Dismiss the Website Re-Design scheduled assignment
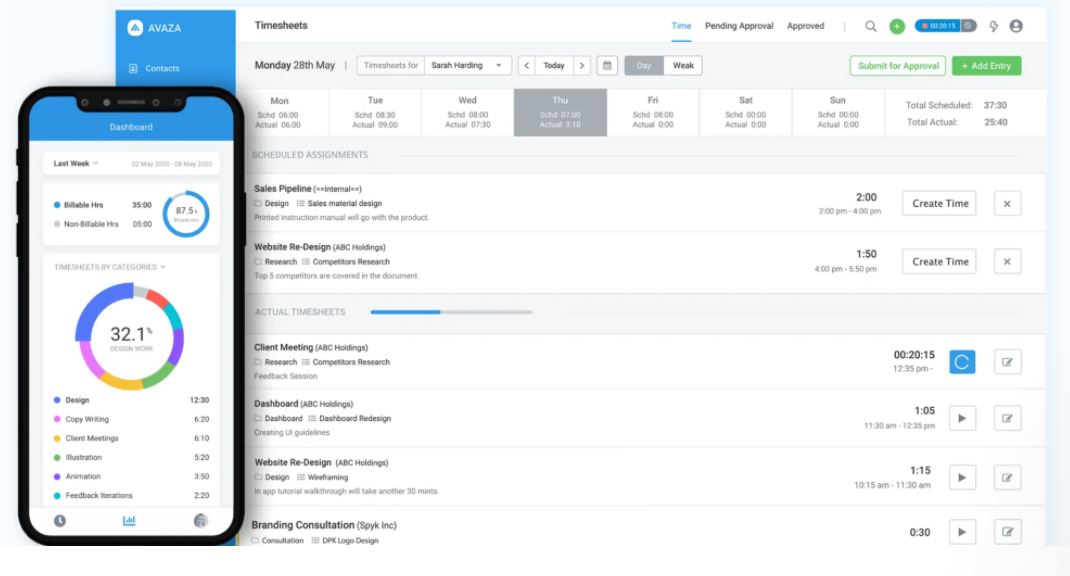 click(1007, 261)
